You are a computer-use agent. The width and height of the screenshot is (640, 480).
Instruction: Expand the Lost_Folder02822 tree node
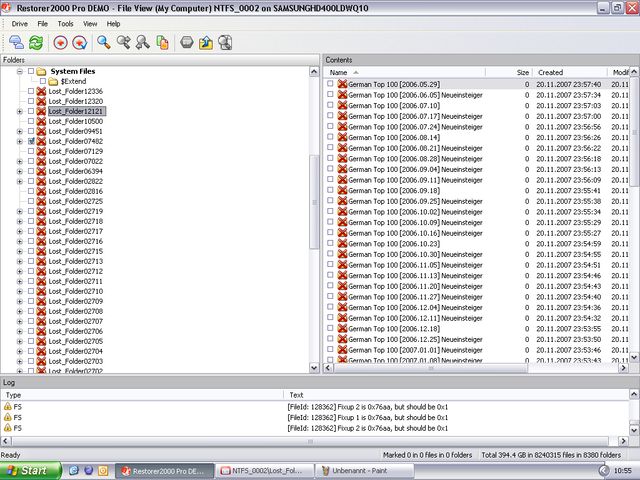pyautogui.click(x=20, y=182)
